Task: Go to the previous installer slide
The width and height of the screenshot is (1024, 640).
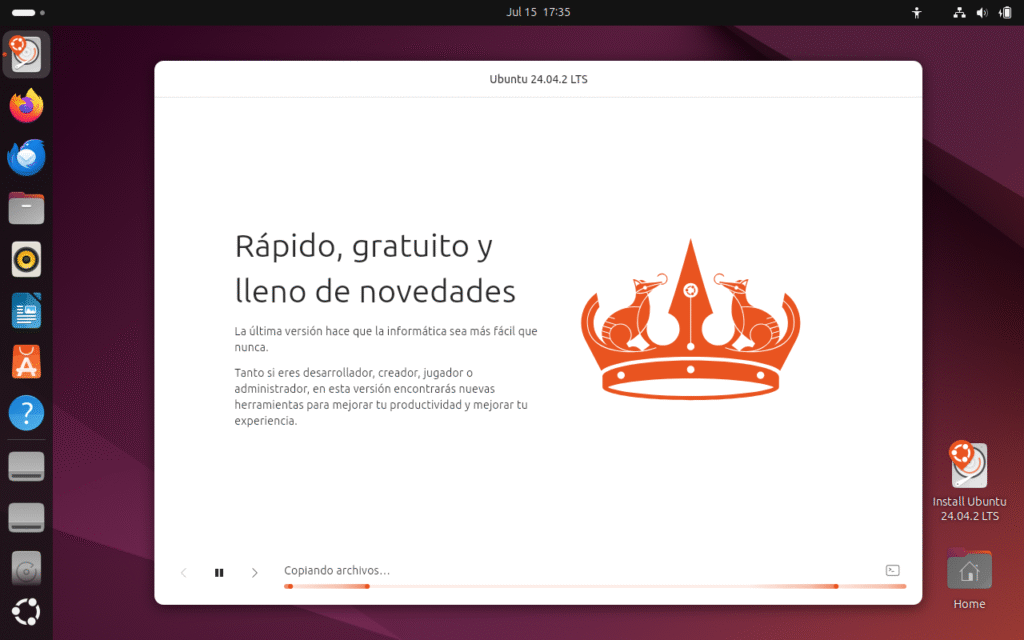Action: click(x=184, y=573)
